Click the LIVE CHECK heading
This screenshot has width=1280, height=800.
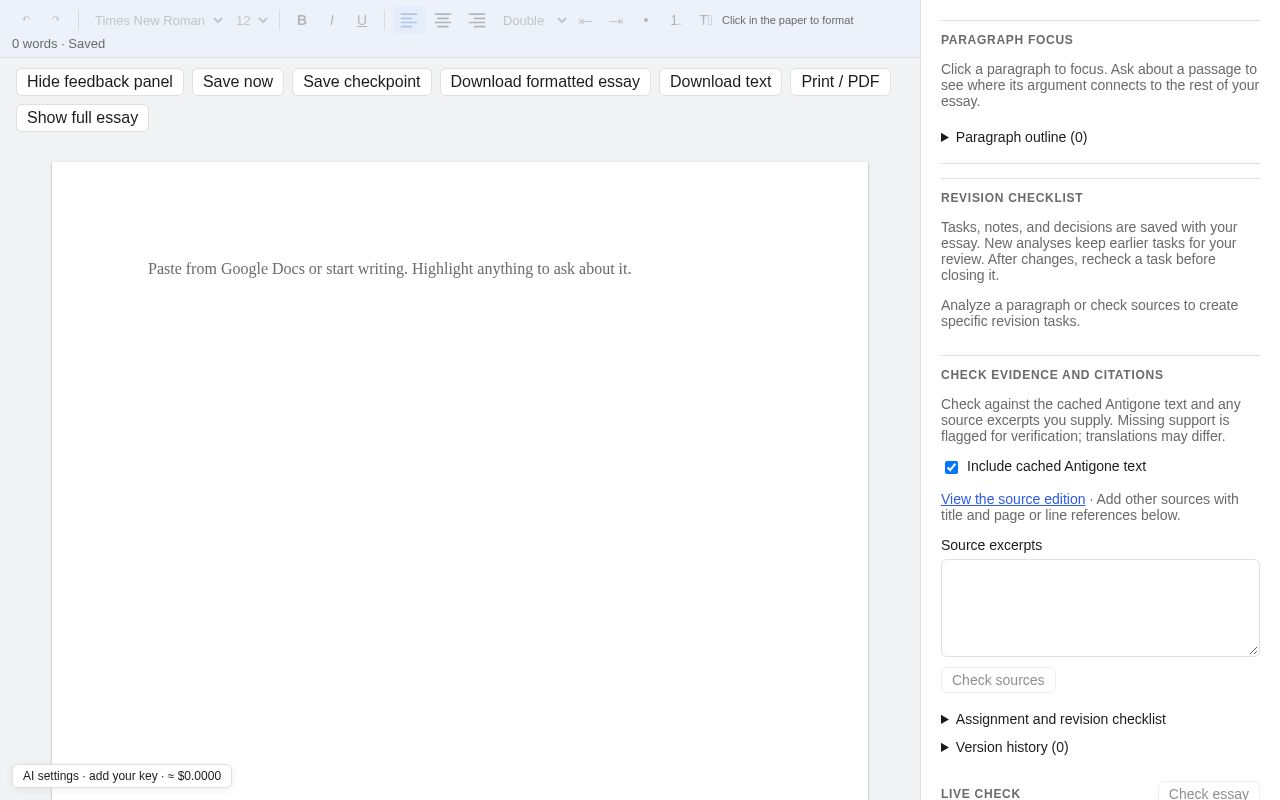coord(981,794)
